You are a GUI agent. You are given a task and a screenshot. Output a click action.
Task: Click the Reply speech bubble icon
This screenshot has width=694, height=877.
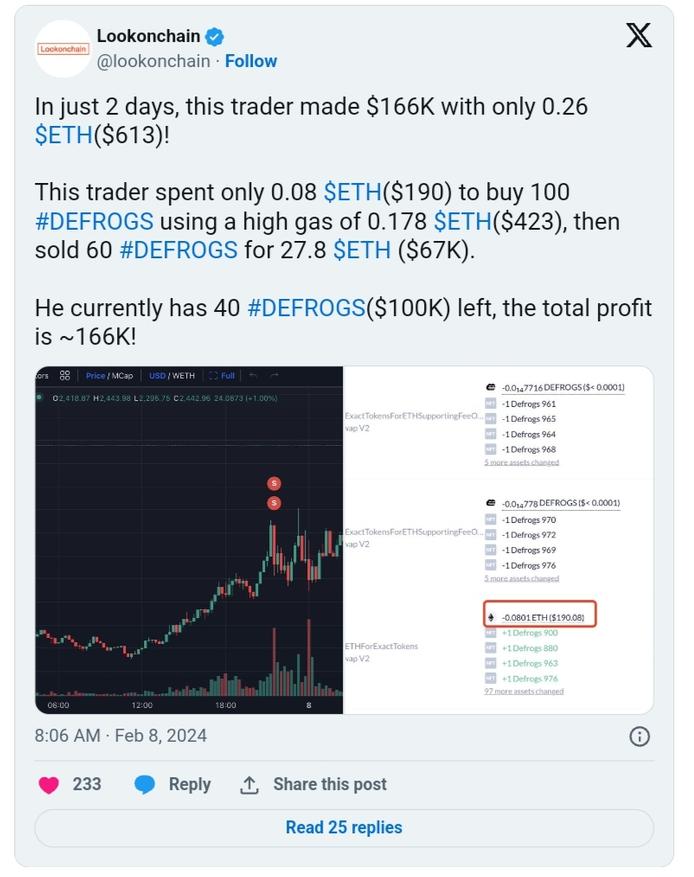[145, 785]
